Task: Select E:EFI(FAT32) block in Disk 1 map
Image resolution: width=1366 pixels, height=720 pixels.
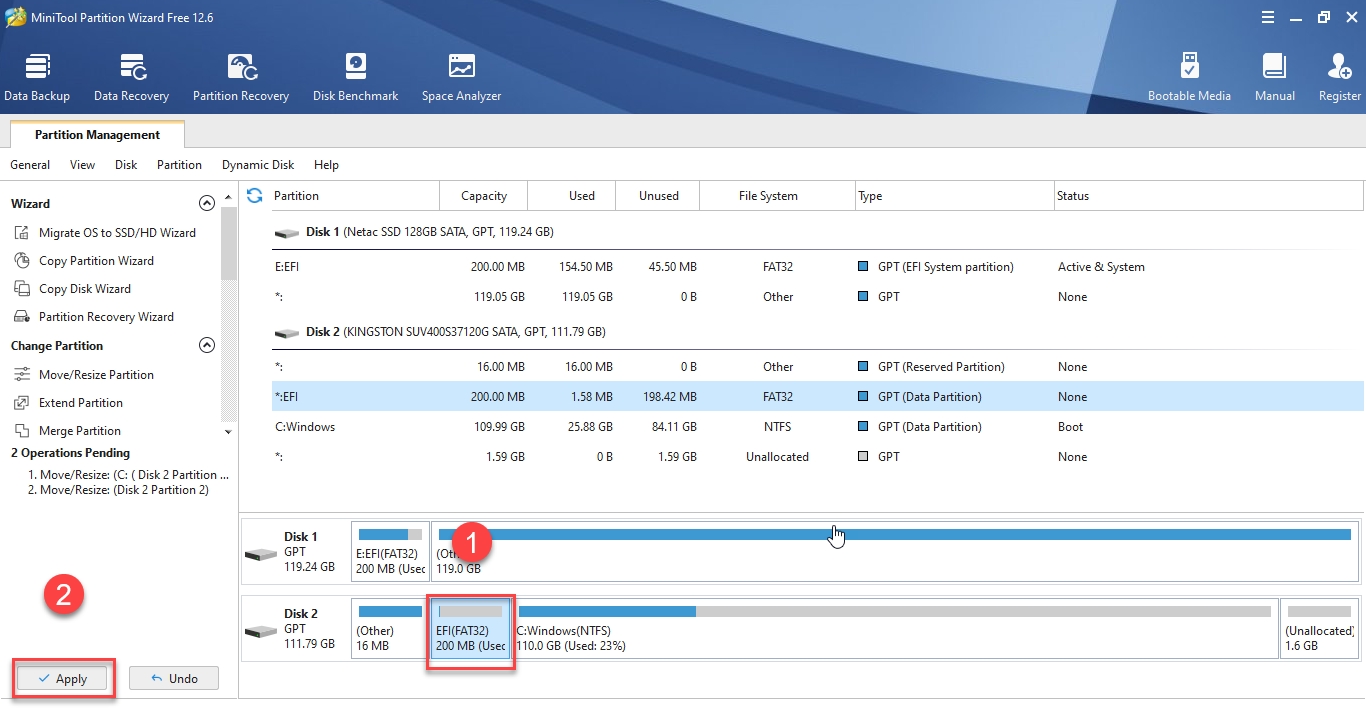Action: 390,551
